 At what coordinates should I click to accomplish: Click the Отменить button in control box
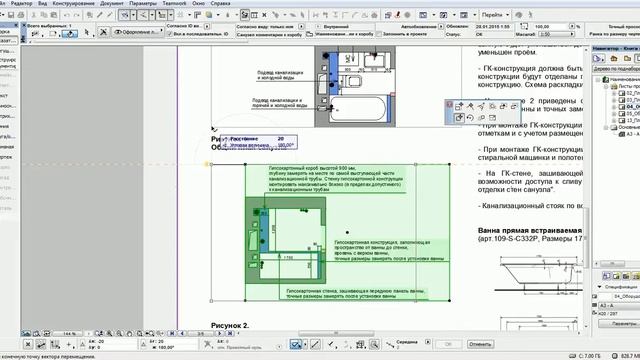pos(480,344)
